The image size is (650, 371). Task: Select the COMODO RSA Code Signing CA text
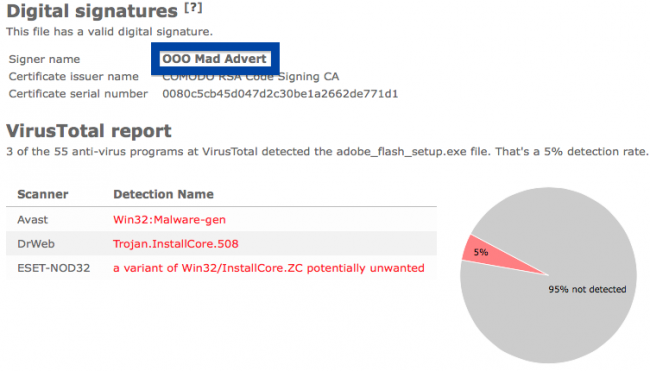pos(250,77)
